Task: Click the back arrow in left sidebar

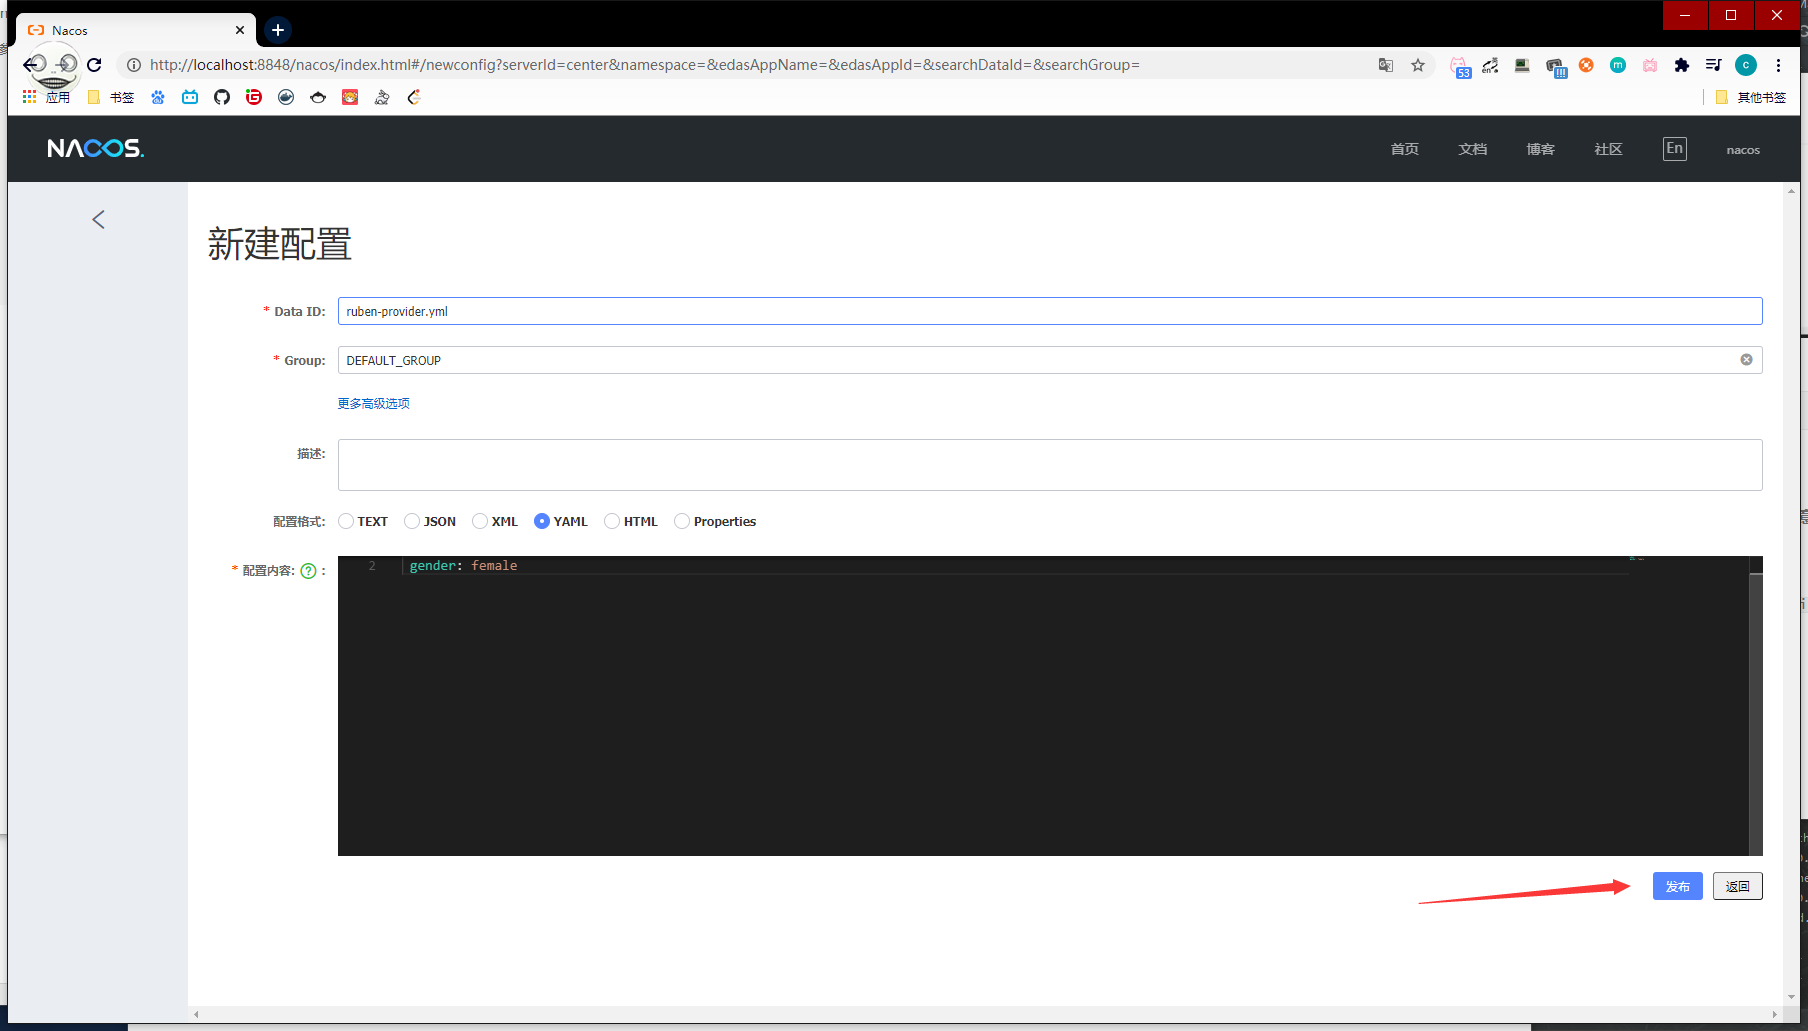Action: [x=98, y=220]
